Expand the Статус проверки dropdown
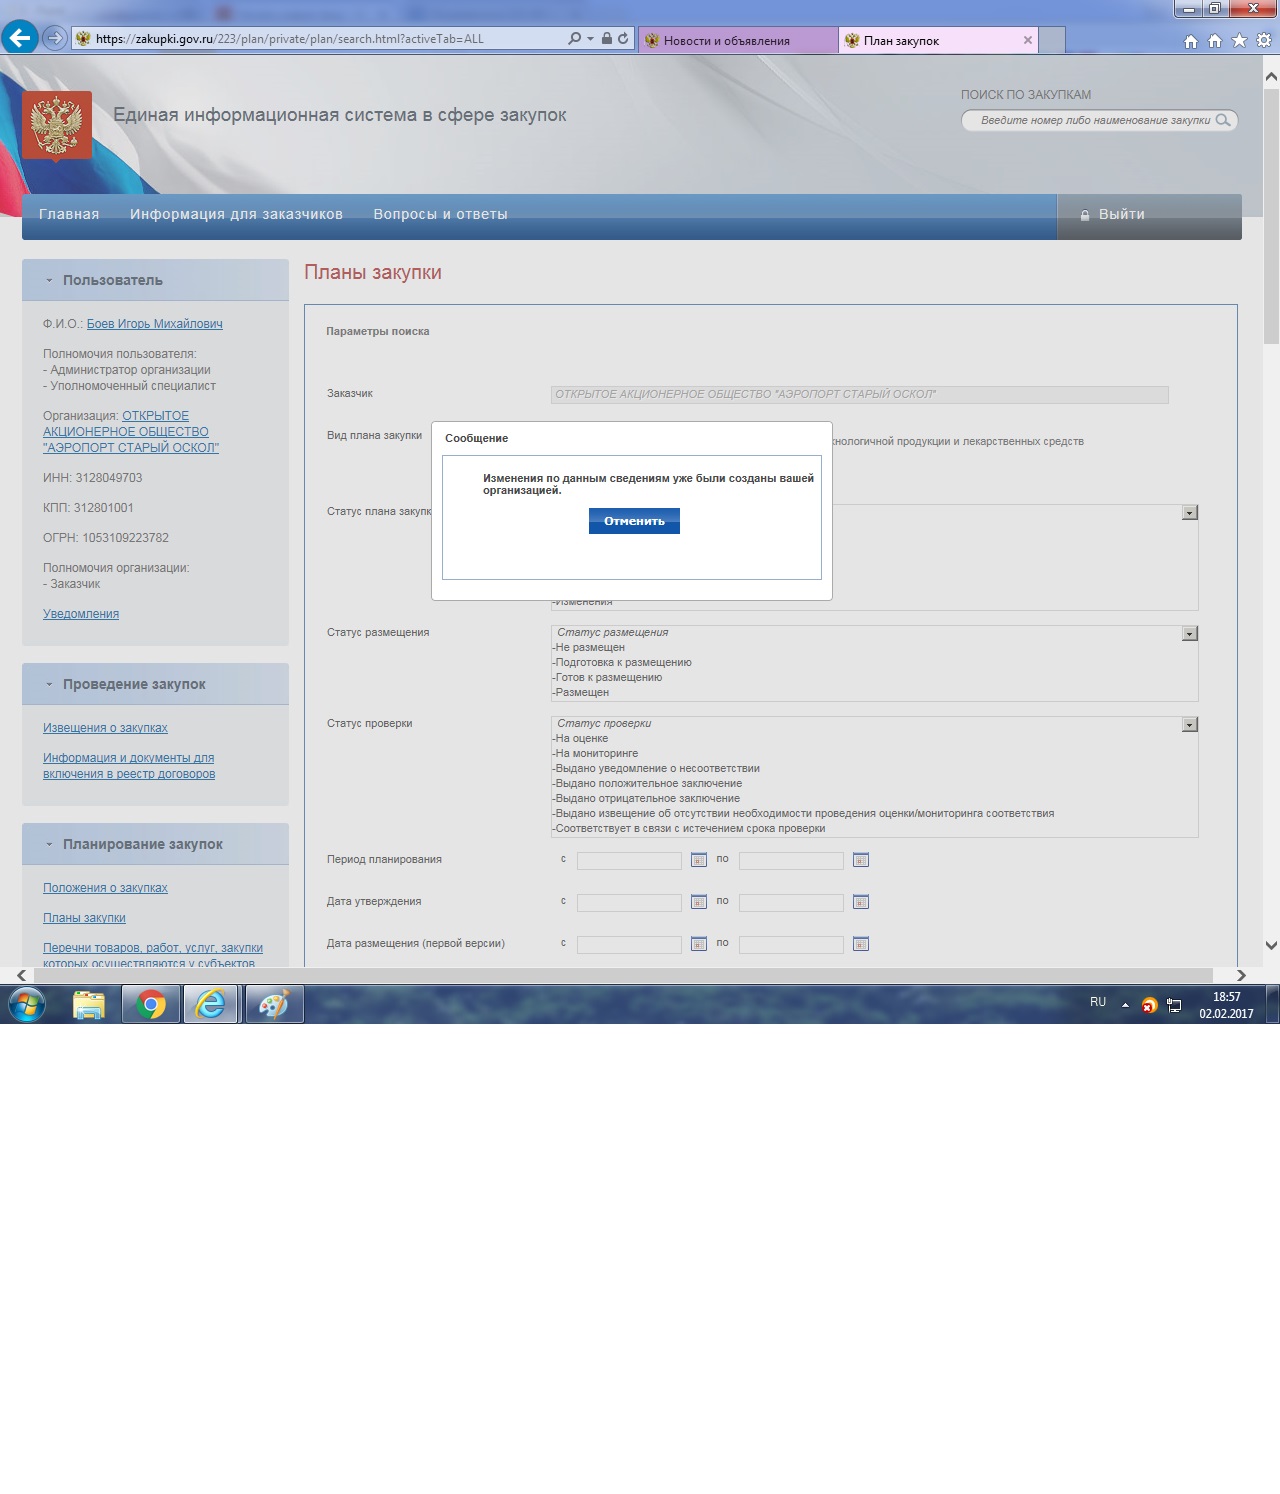Viewport: 1280px width, 1494px height. [x=1189, y=725]
